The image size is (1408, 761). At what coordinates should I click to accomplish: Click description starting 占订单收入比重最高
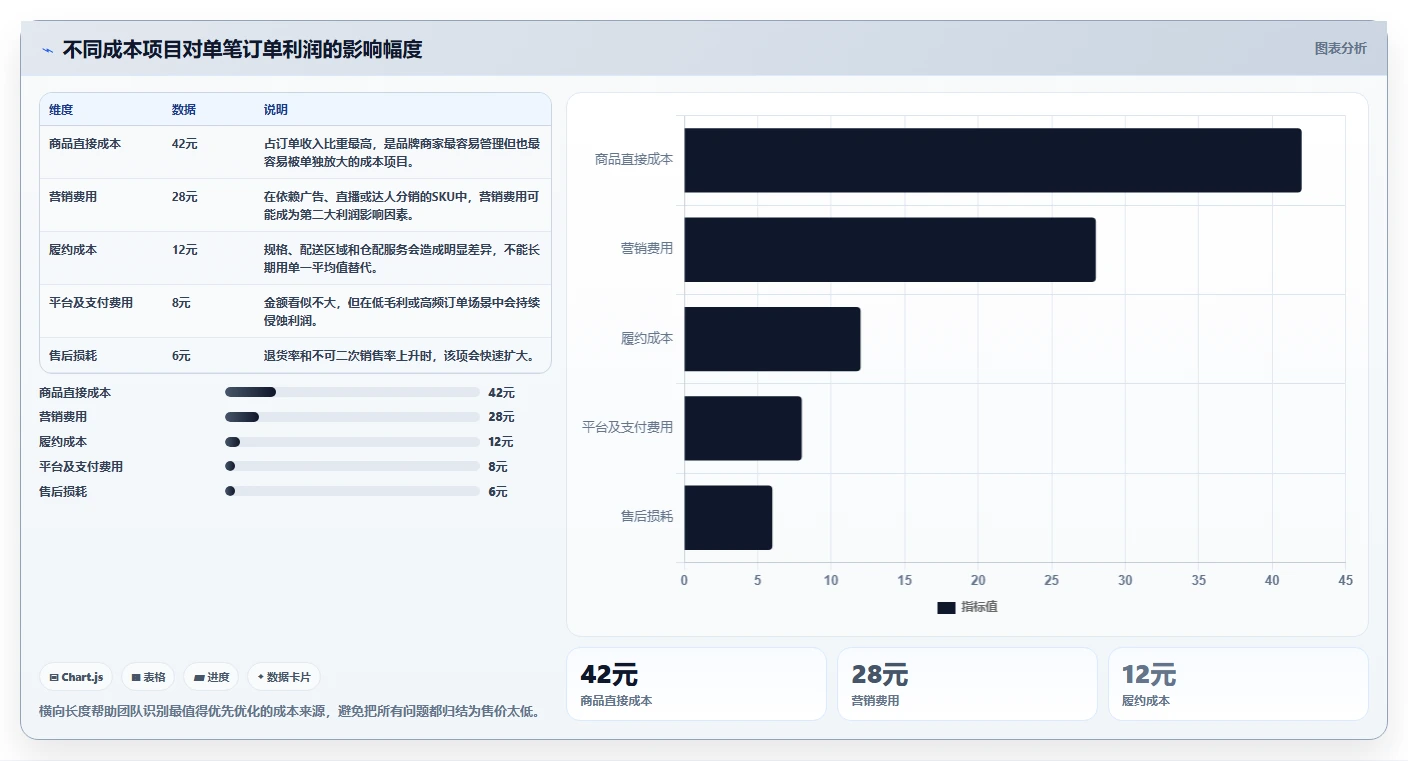tap(402, 152)
